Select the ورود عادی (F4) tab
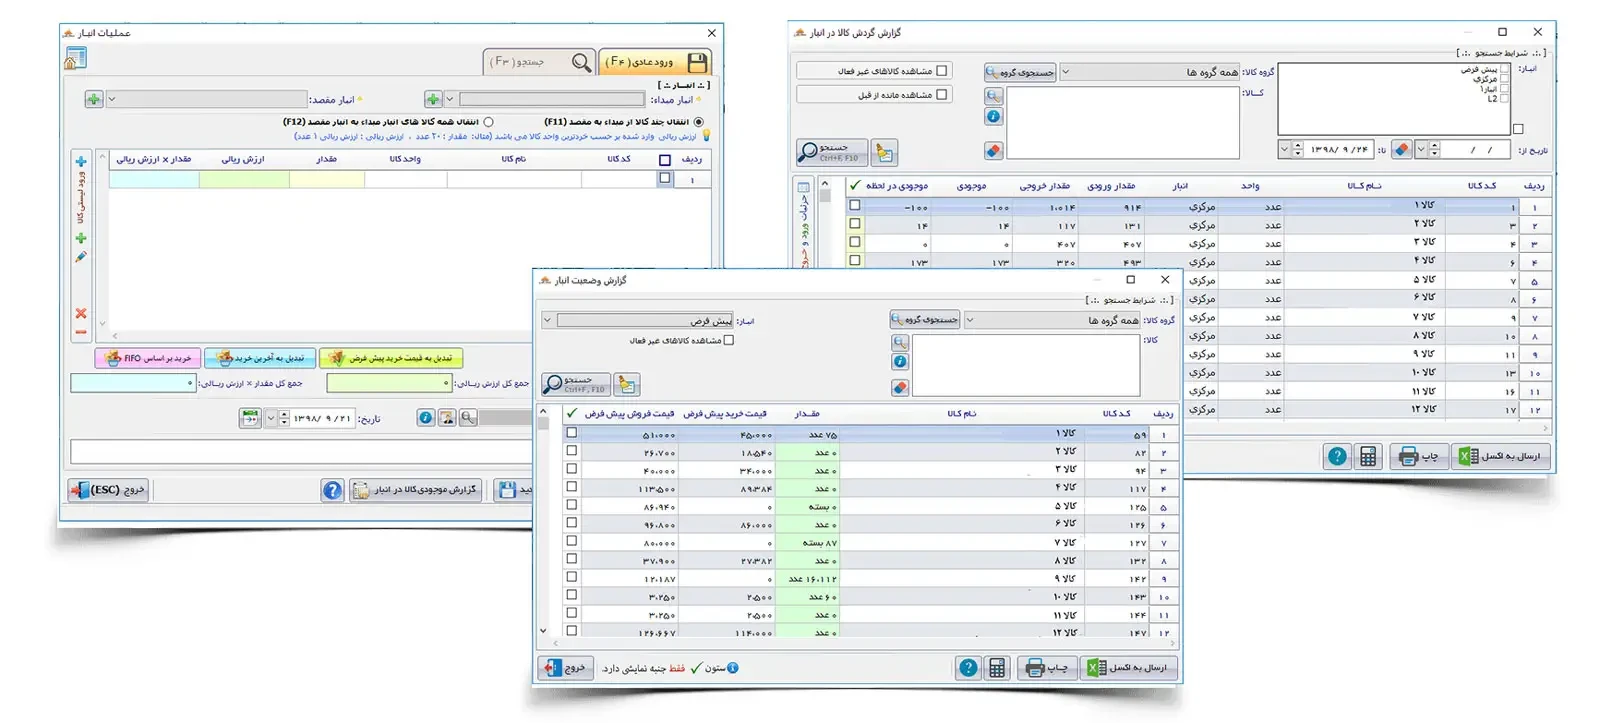The width and height of the screenshot is (1600, 723). (654, 62)
